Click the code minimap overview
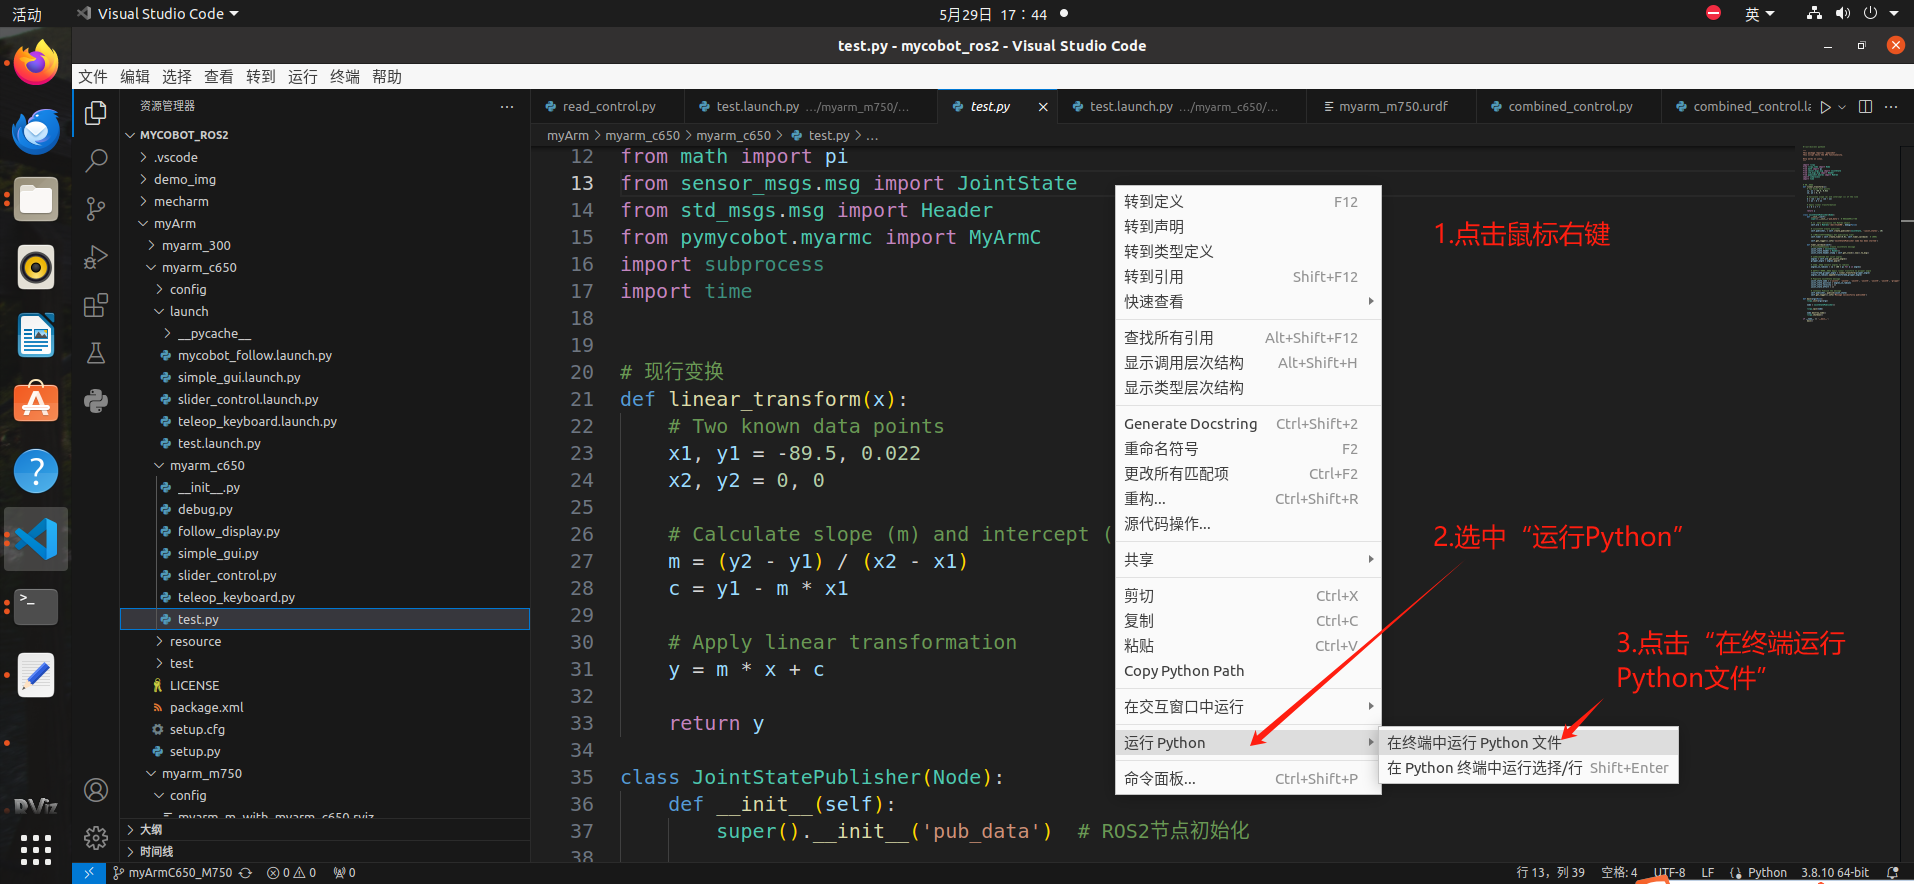 [1851, 235]
